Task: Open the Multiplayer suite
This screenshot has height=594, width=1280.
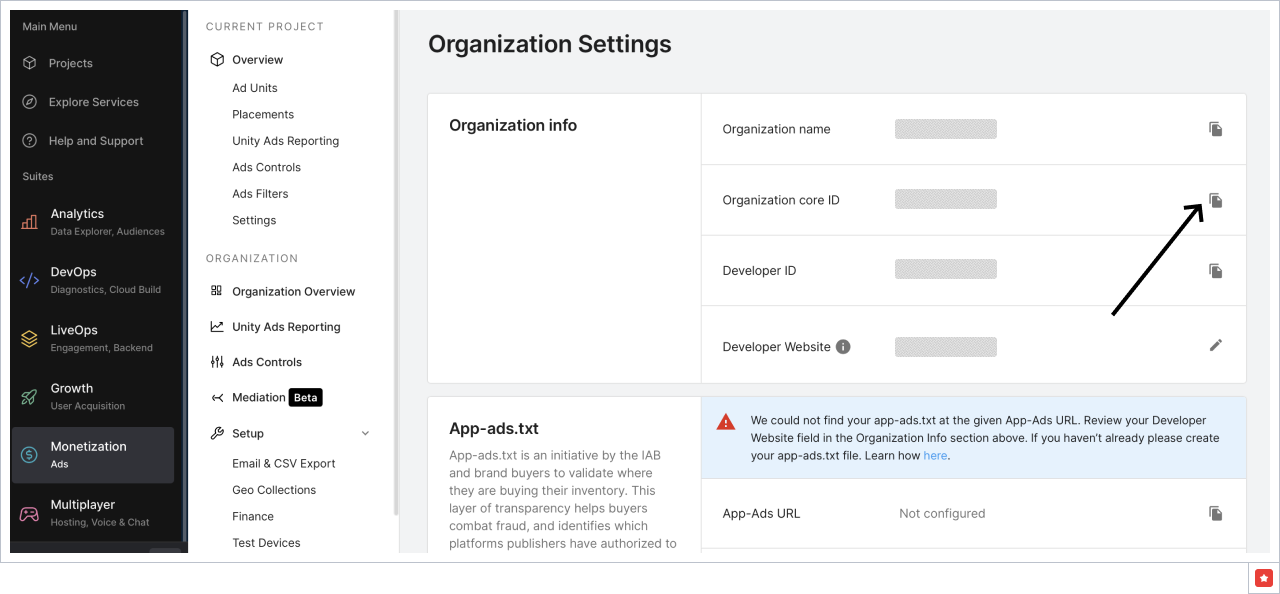Action: click(x=85, y=512)
